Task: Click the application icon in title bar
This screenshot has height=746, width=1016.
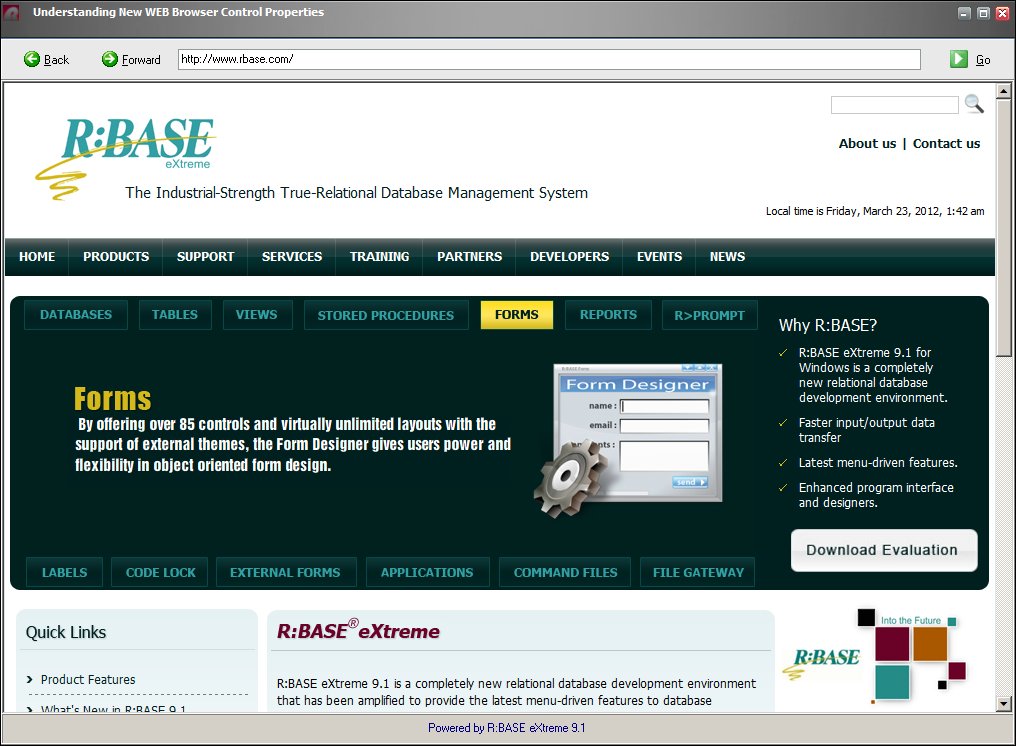Action: (13, 13)
